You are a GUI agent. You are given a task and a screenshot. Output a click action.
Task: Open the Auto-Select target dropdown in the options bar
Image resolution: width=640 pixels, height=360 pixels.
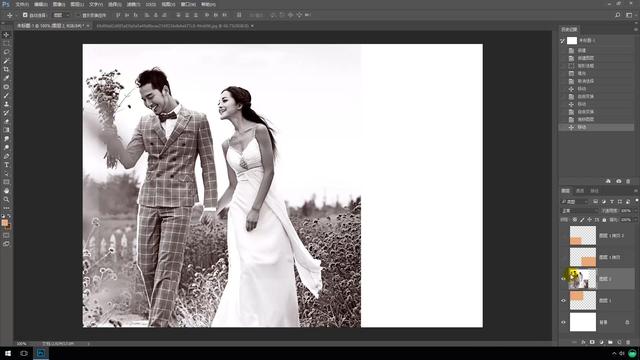[62, 15]
